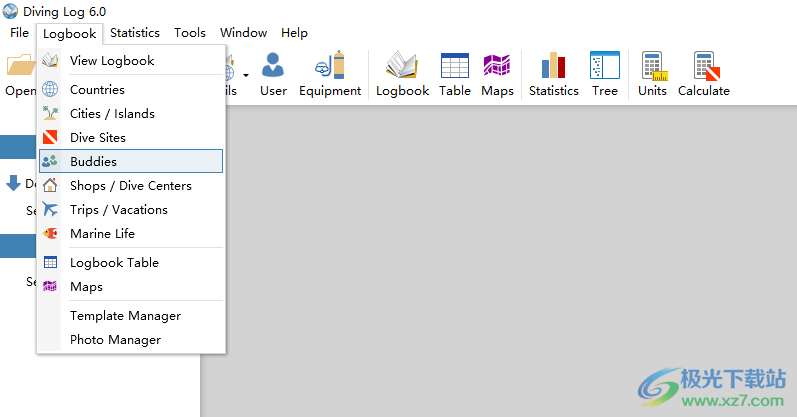Open the User toolbar button
This screenshot has height=417, width=797.
(x=273, y=75)
